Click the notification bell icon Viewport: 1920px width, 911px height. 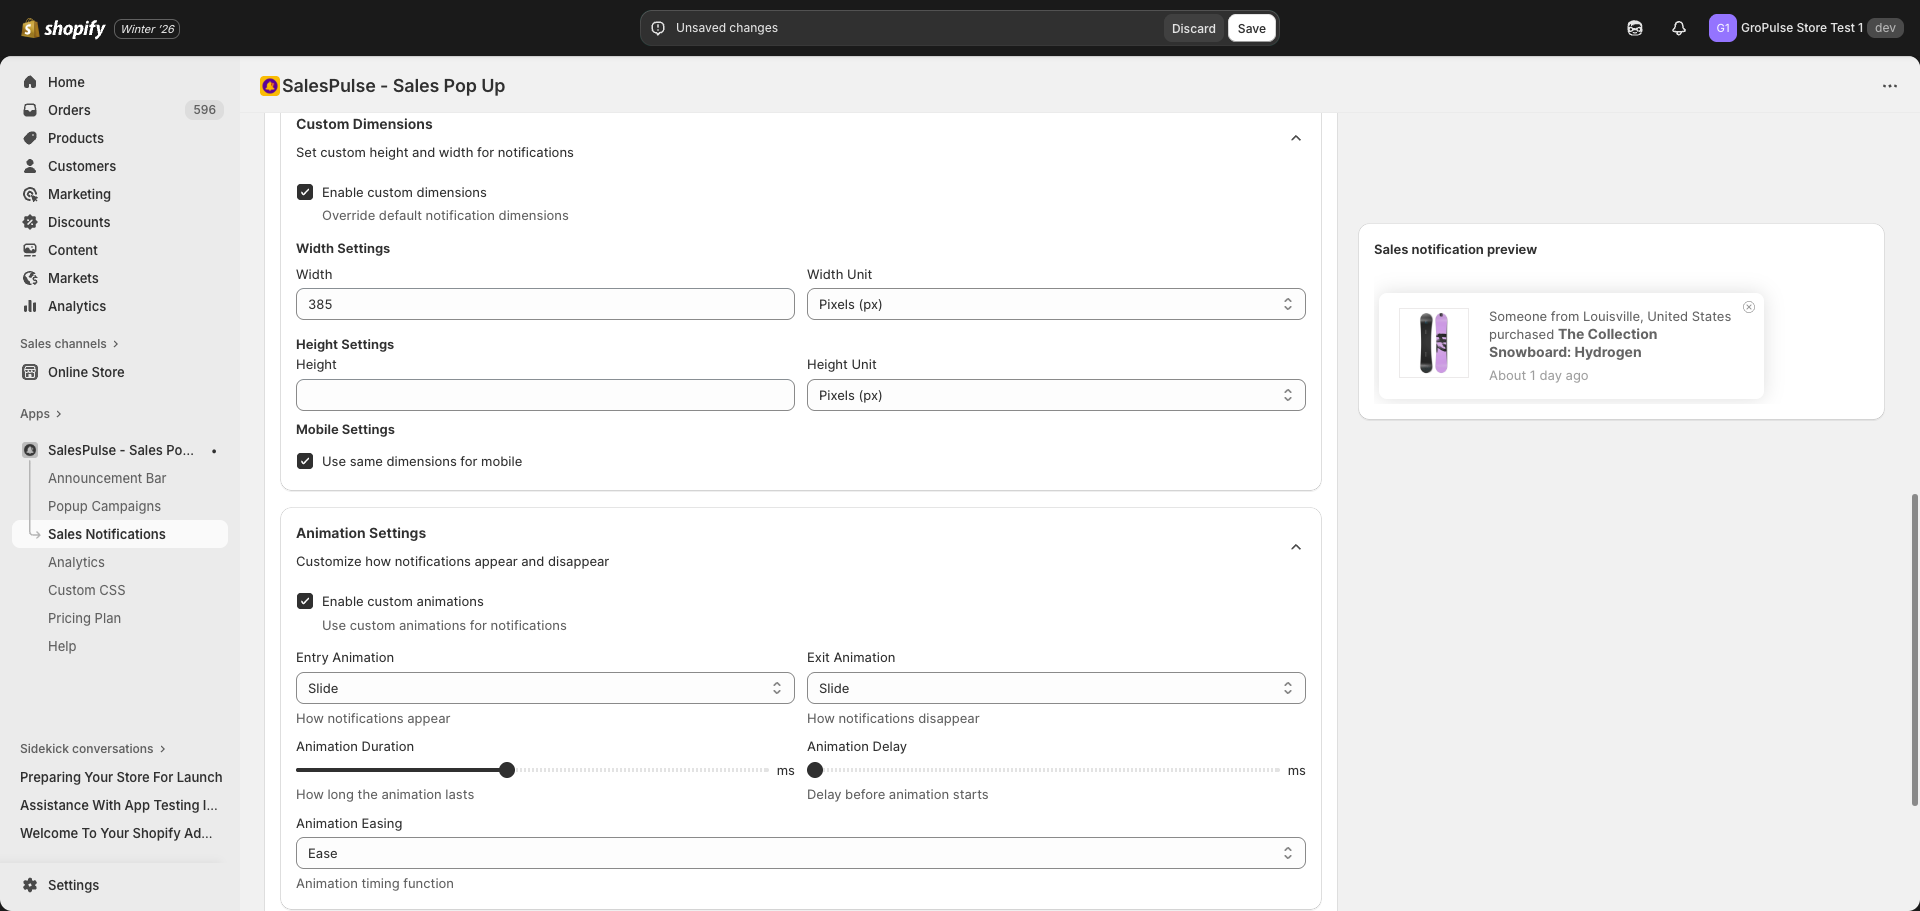pyautogui.click(x=1678, y=28)
